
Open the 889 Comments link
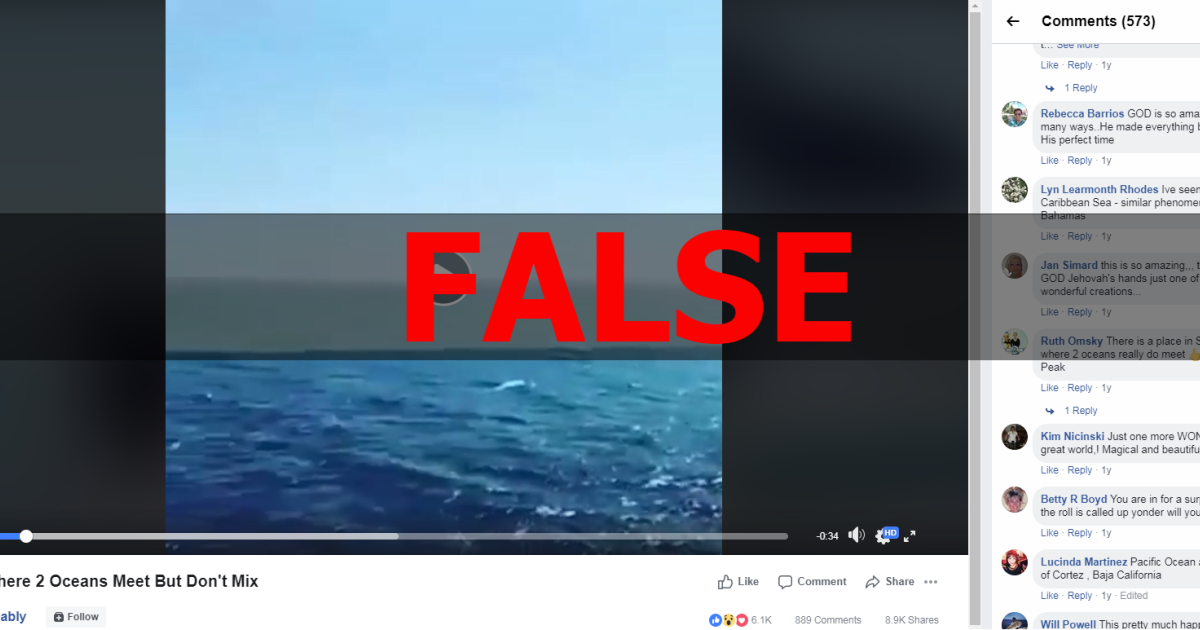(828, 620)
